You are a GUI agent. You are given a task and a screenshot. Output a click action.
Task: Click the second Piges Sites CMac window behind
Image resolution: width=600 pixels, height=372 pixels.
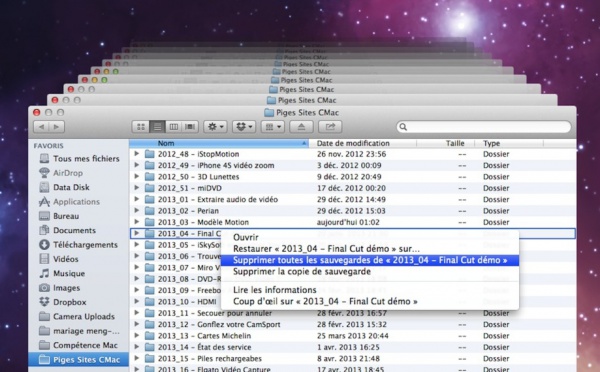[302, 100]
